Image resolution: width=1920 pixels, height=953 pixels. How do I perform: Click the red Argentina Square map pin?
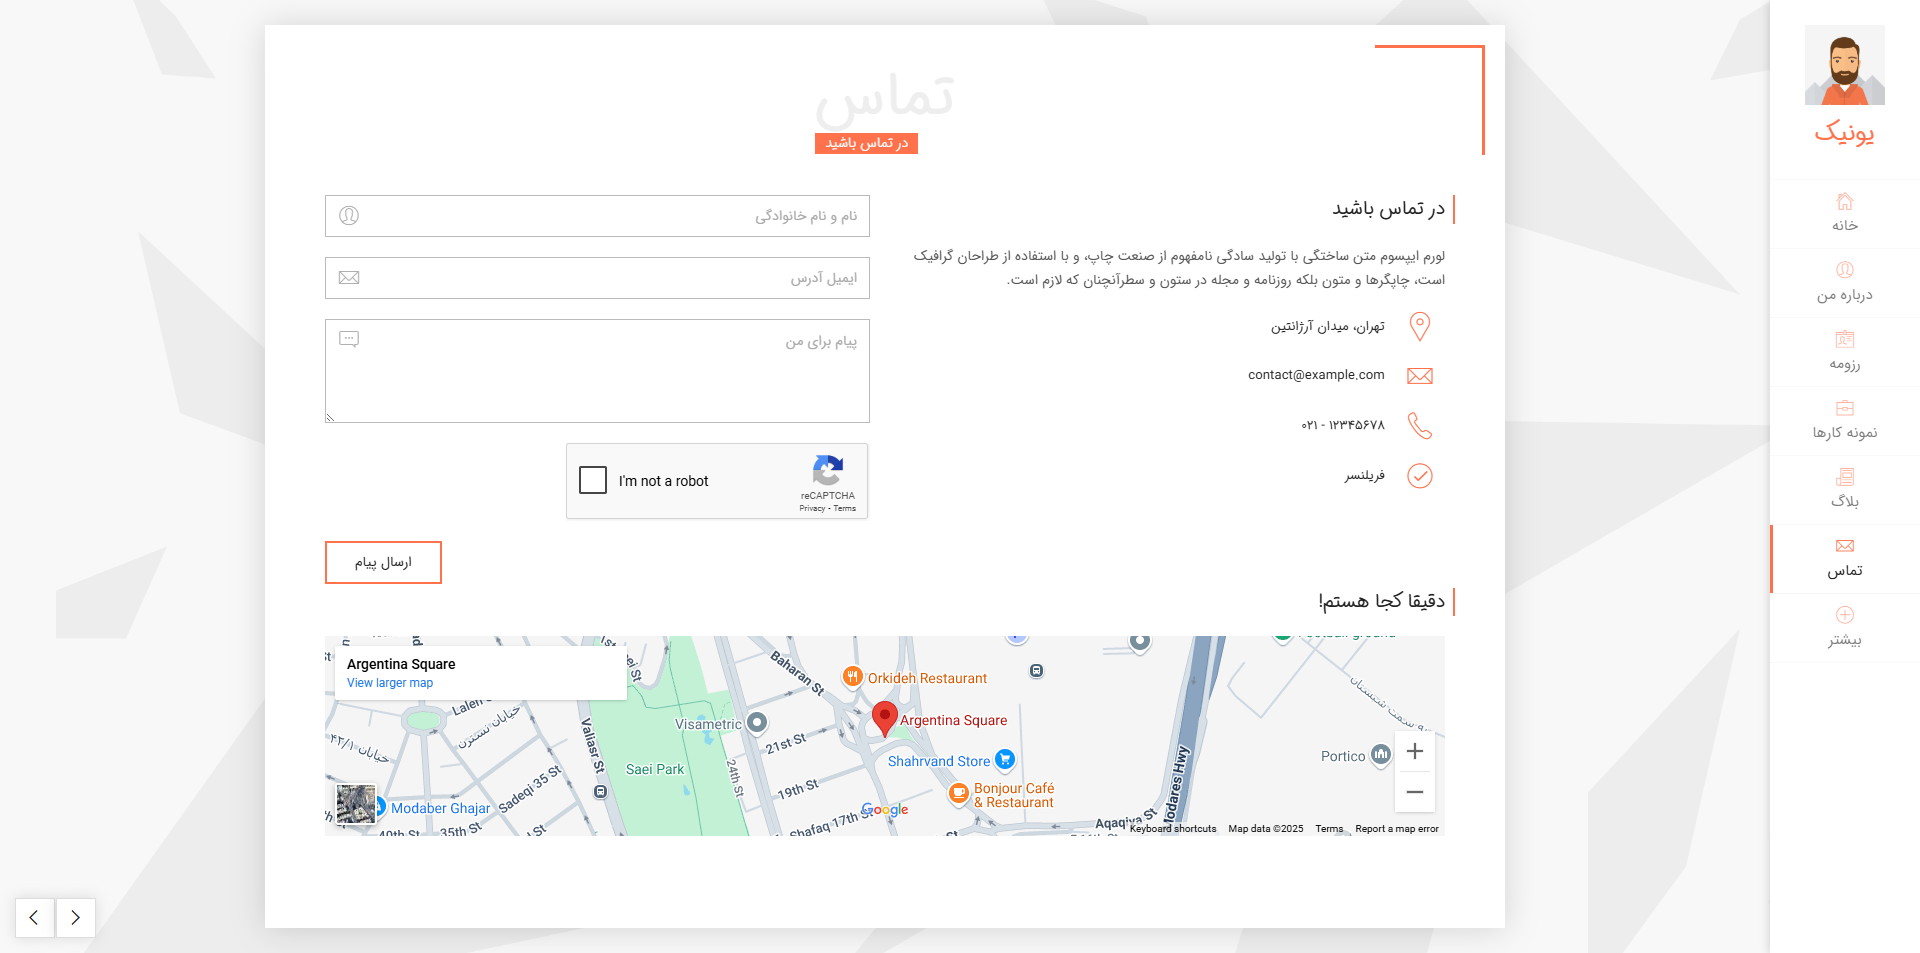pyautogui.click(x=884, y=717)
